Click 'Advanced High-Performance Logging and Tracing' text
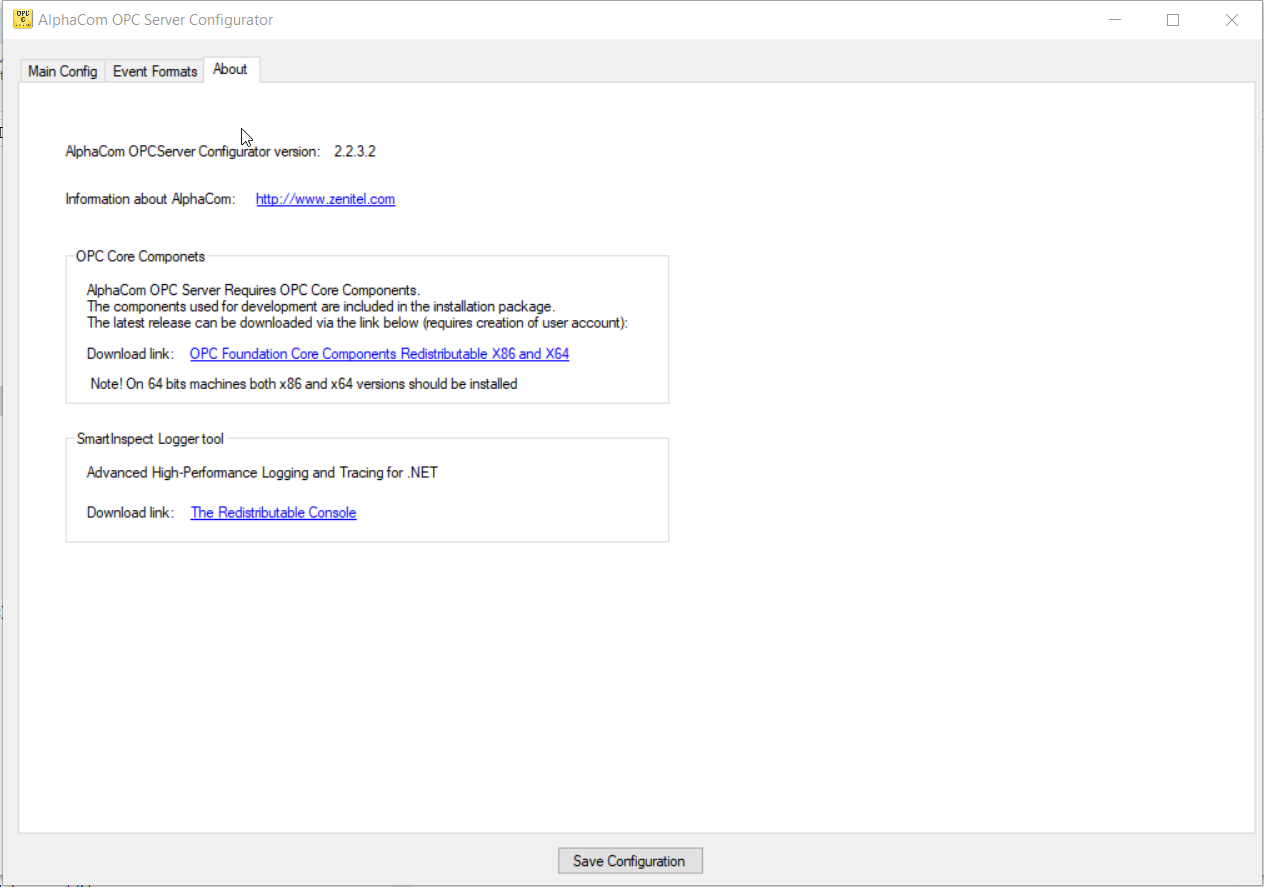Screen dimensions: 1264x887 [x=262, y=472]
